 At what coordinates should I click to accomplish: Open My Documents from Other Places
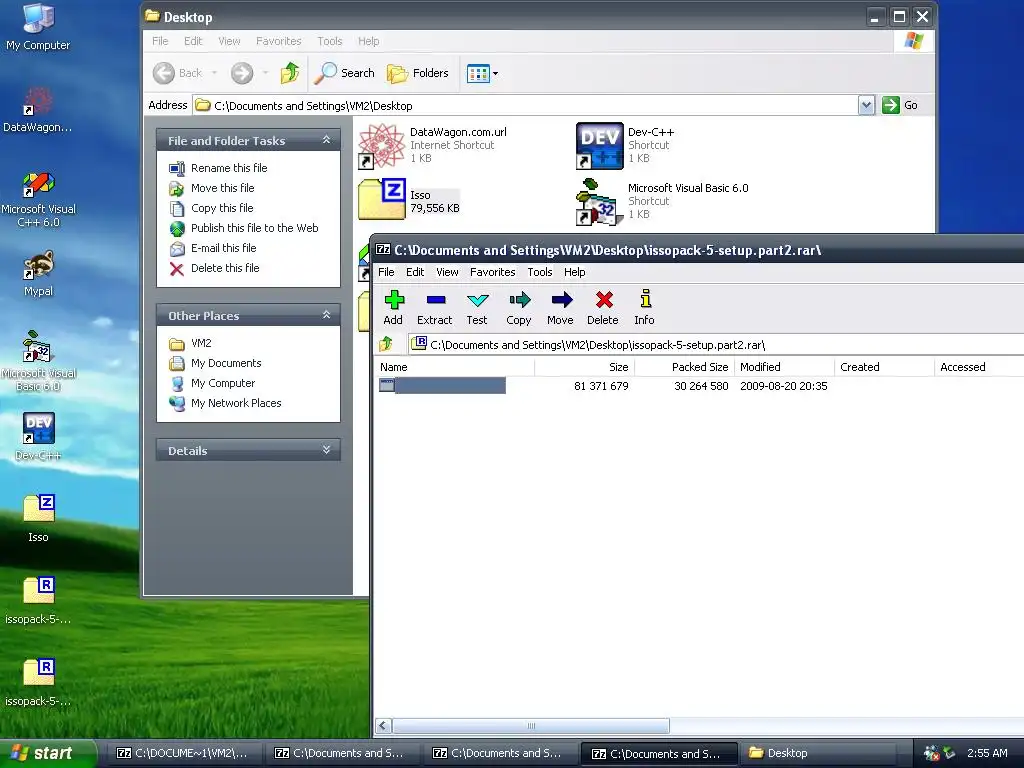pyautogui.click(x=226, y=363)
